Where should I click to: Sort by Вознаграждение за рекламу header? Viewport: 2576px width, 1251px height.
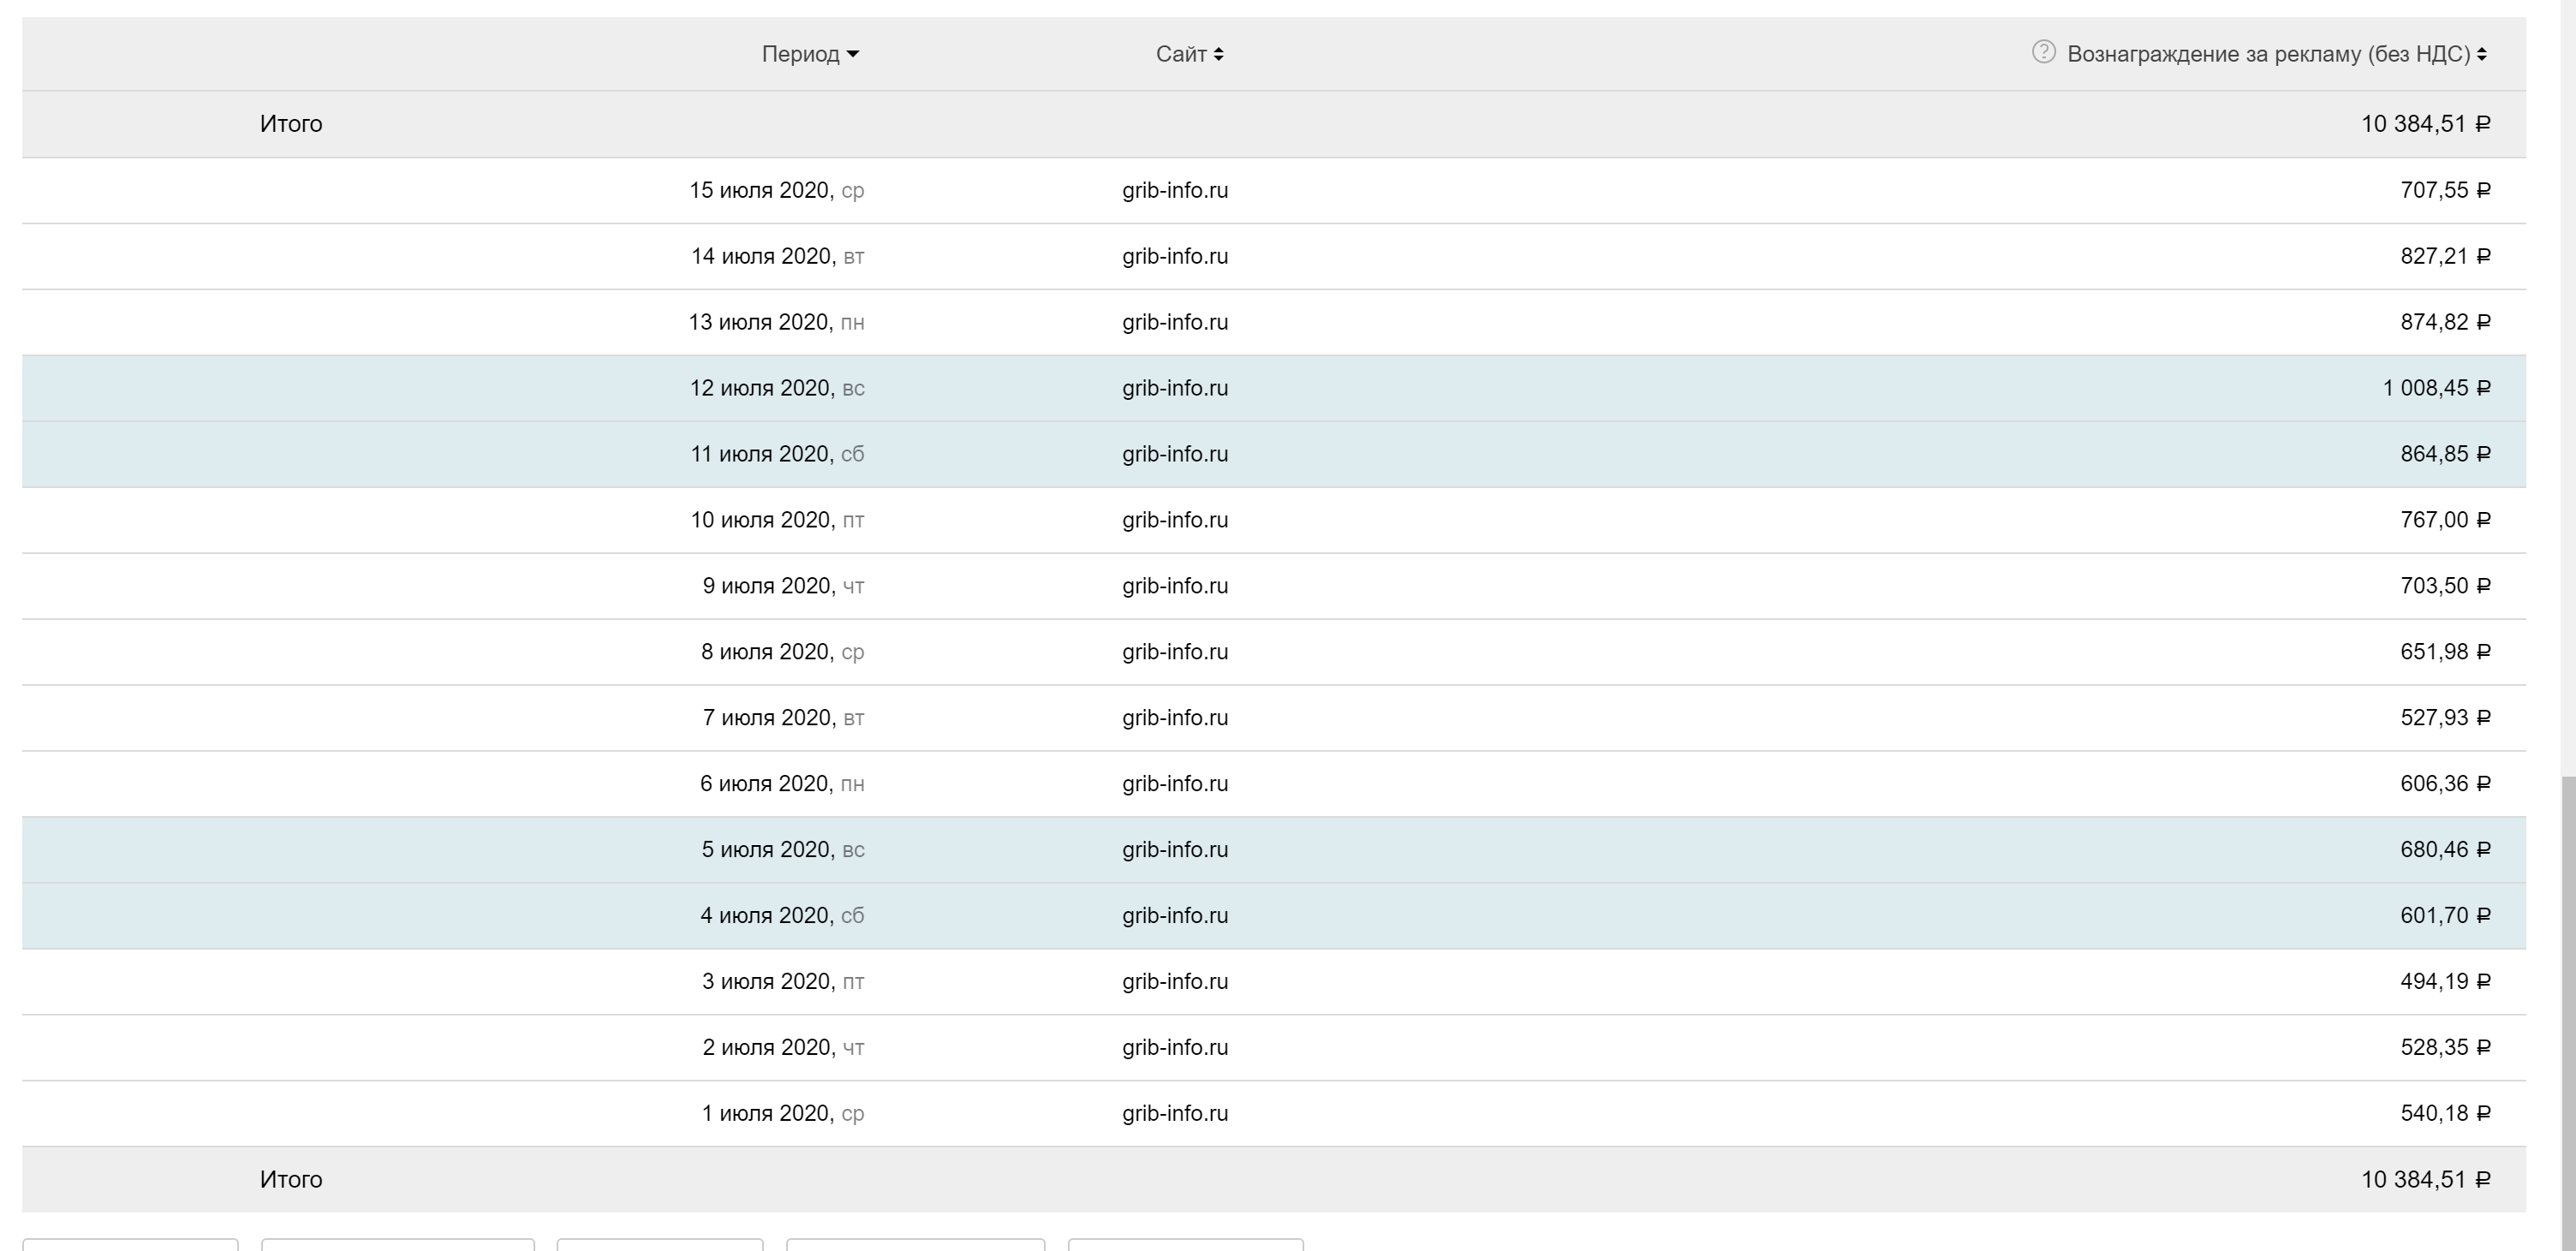pos(2268,54)
